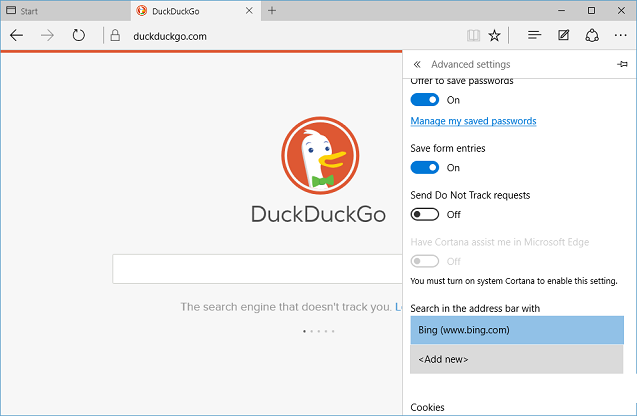This screenshot has height=416, width=637.
Task: Click "You must turn on system Cortana" note
Action: [x=514, y=281]
